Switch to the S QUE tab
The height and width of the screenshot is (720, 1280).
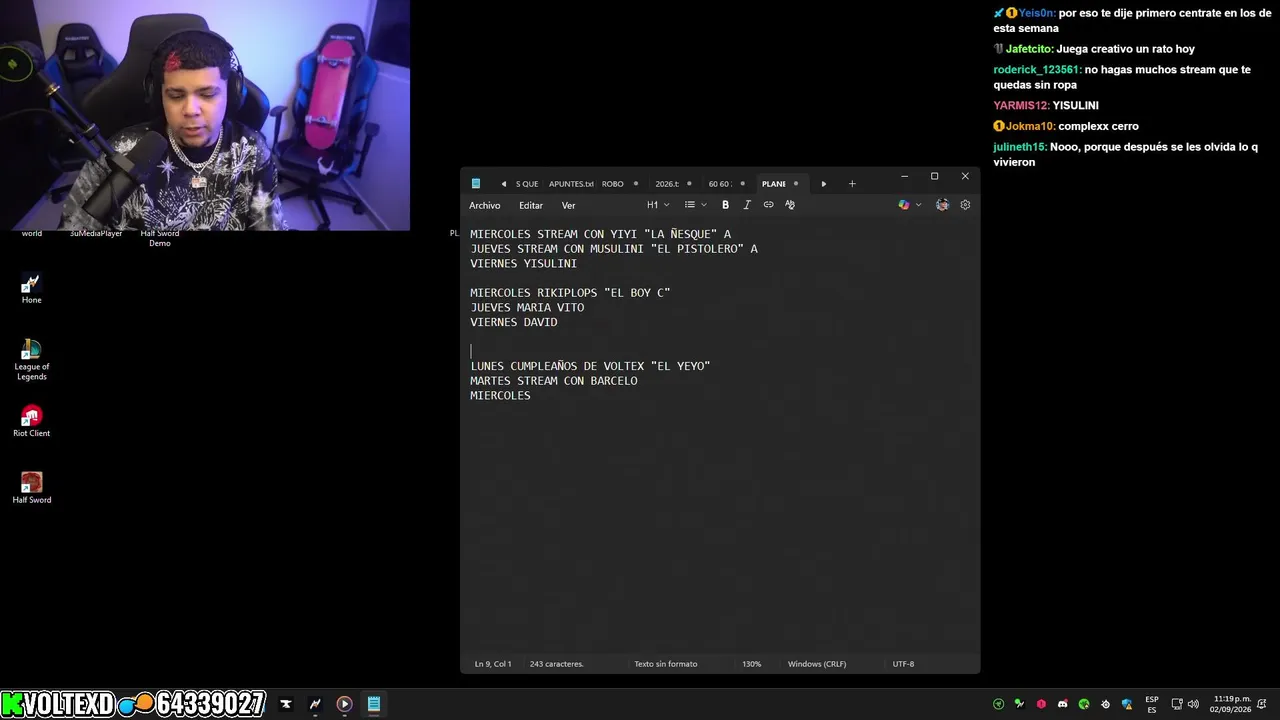527,184
